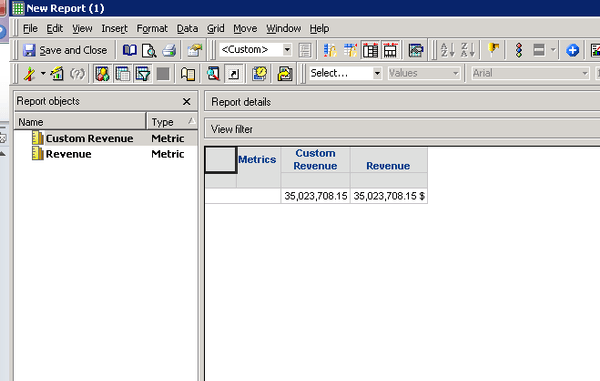Click the traffic light thresholds icon

[519, 50]
